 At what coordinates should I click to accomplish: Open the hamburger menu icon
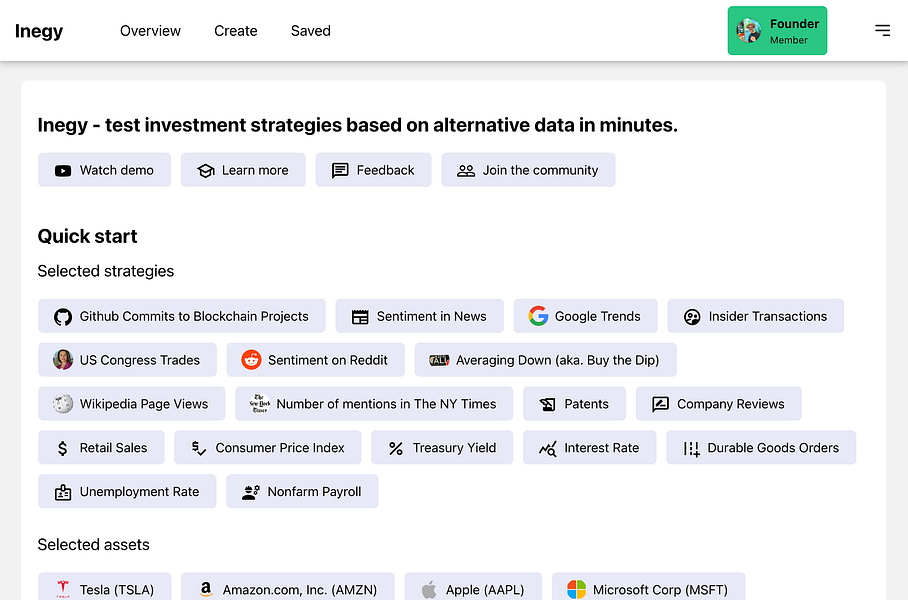point(882,31)
